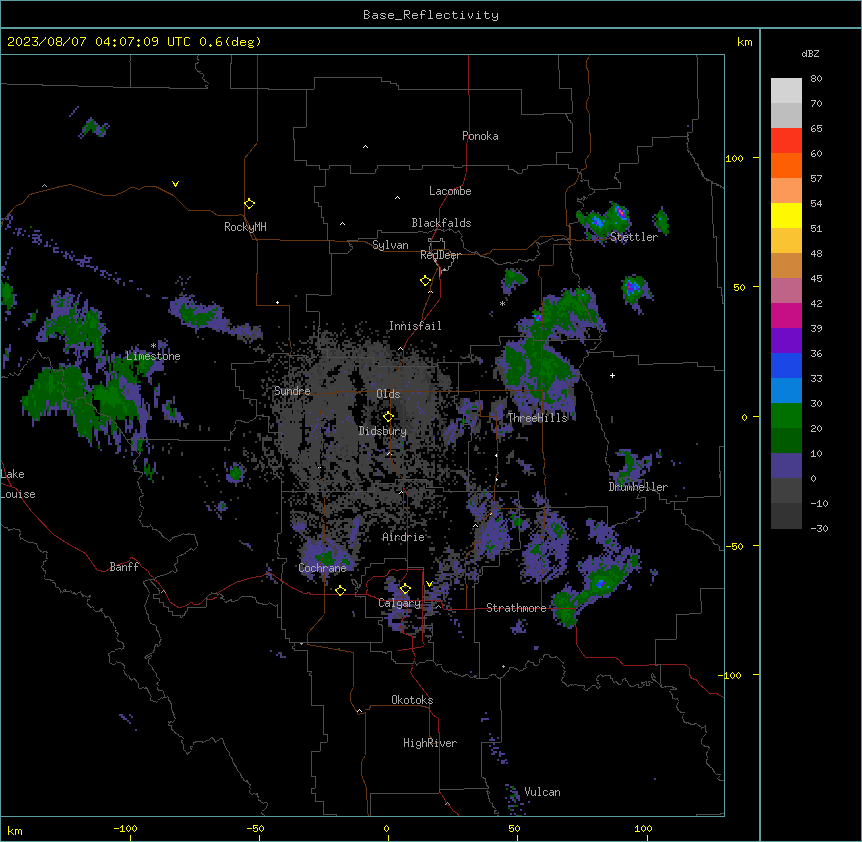
Task: Click the 0 tick on bottom axis
Action: (x=386, y=828)
